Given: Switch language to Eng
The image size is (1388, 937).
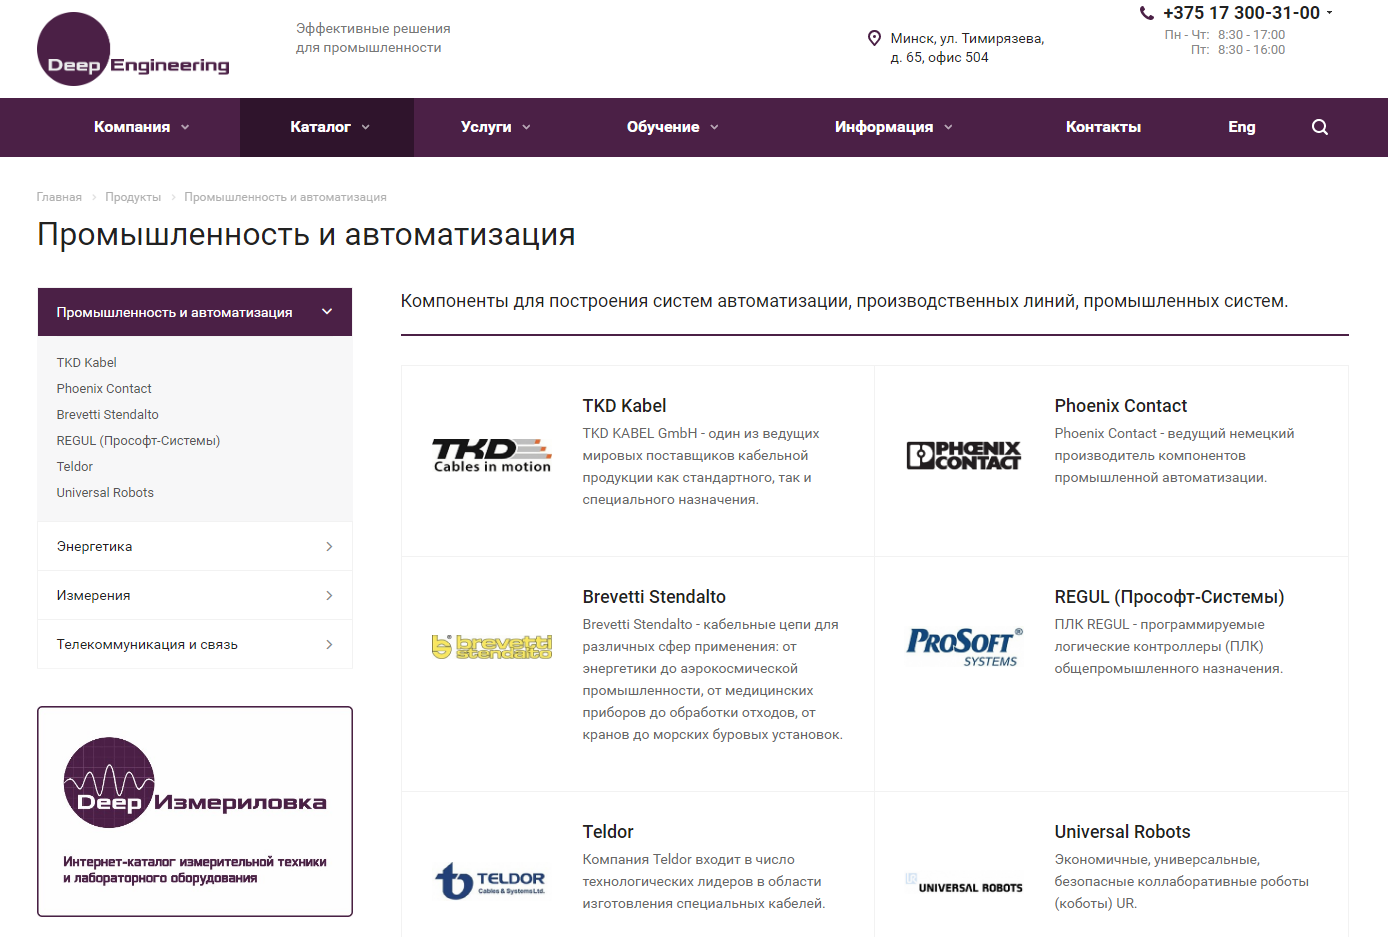Looking at the screenshot, I should click(x=1241, y=127).
